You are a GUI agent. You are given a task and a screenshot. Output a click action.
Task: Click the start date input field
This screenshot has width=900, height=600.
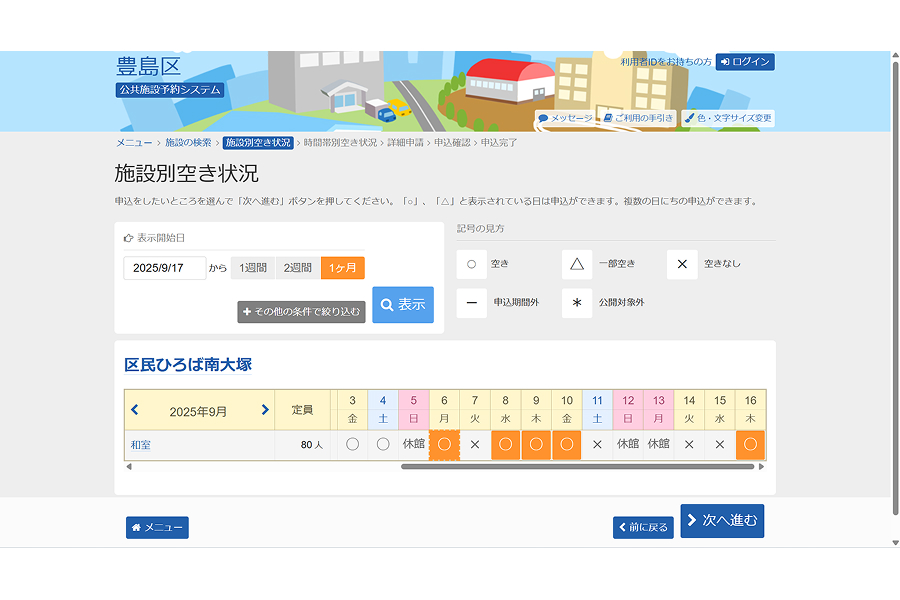[x=164, y=268]
